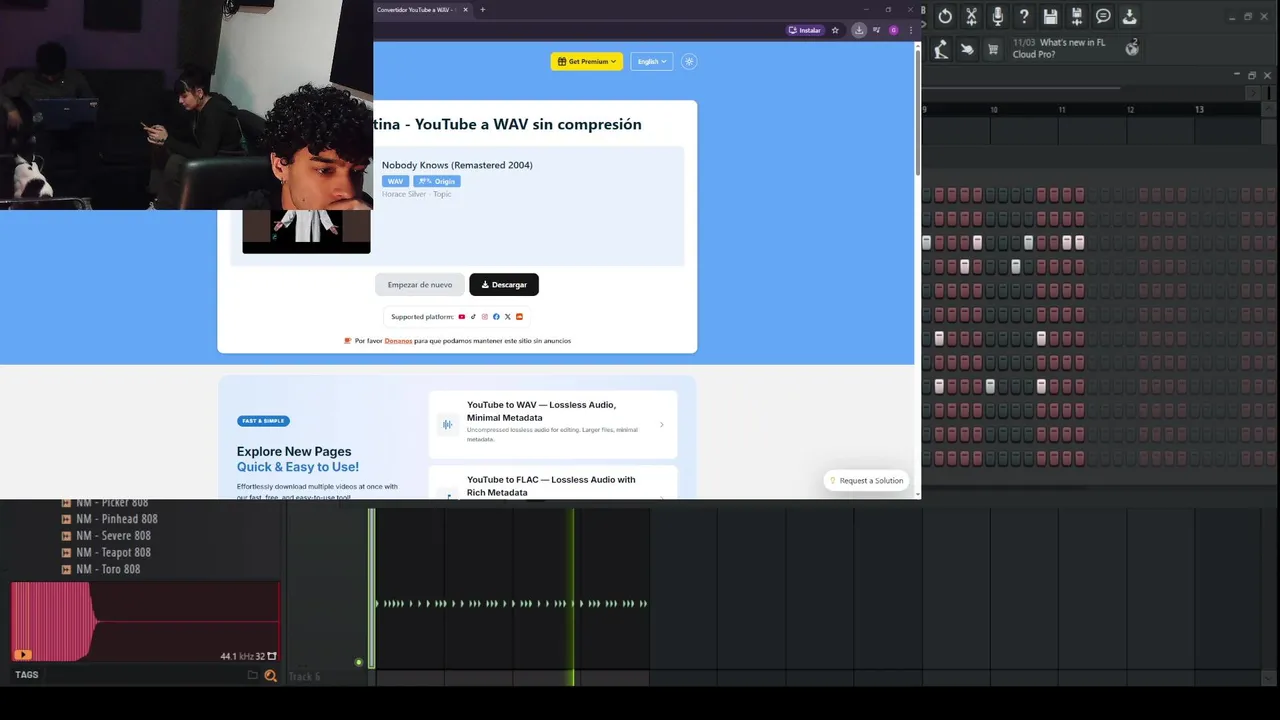This screenshot has height=720, width=1280.
Task: Click bar 12 on the FL Studio timeline ruler
Action: tap(1130, 109)
